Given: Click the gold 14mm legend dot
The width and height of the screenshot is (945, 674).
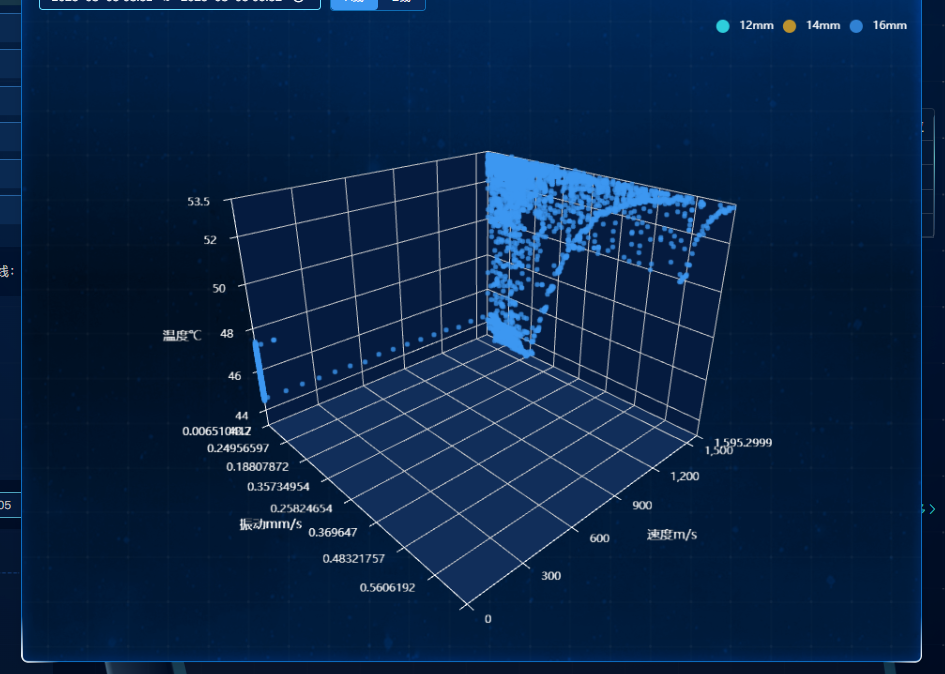Looking at the screenshot, I should (x=789, y=25).
